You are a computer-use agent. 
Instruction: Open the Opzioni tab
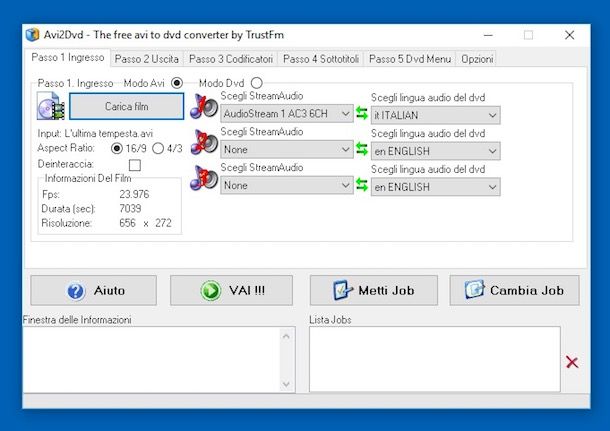coord(477,59)
